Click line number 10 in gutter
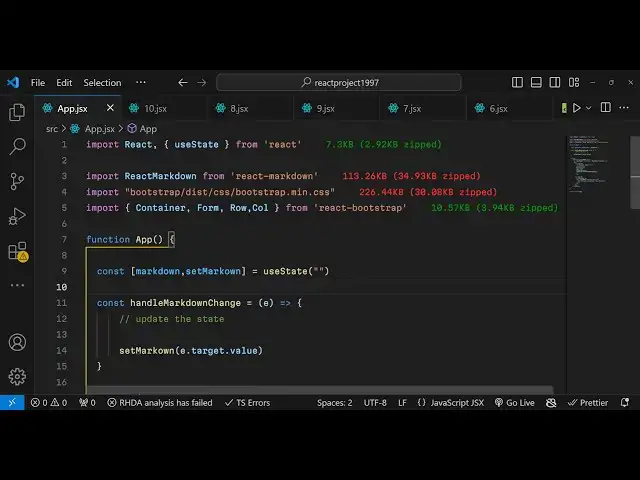This screenshot has height=480, width=640. pyautogui.click(x=62, y=287)
